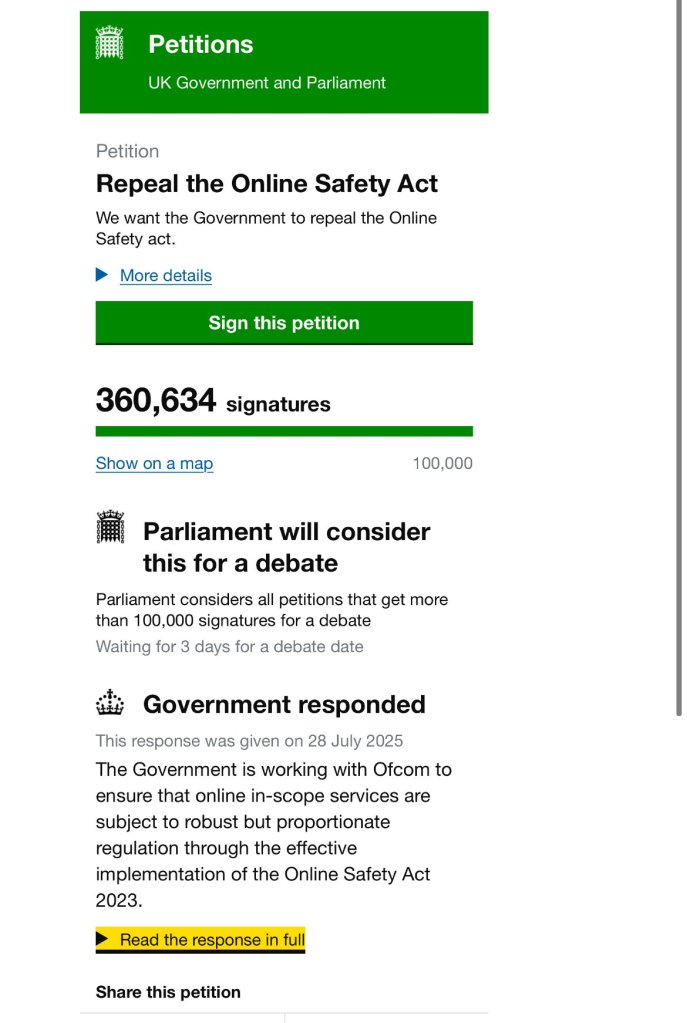Select the Repeal the Online Safety Act title

point(267,184)
